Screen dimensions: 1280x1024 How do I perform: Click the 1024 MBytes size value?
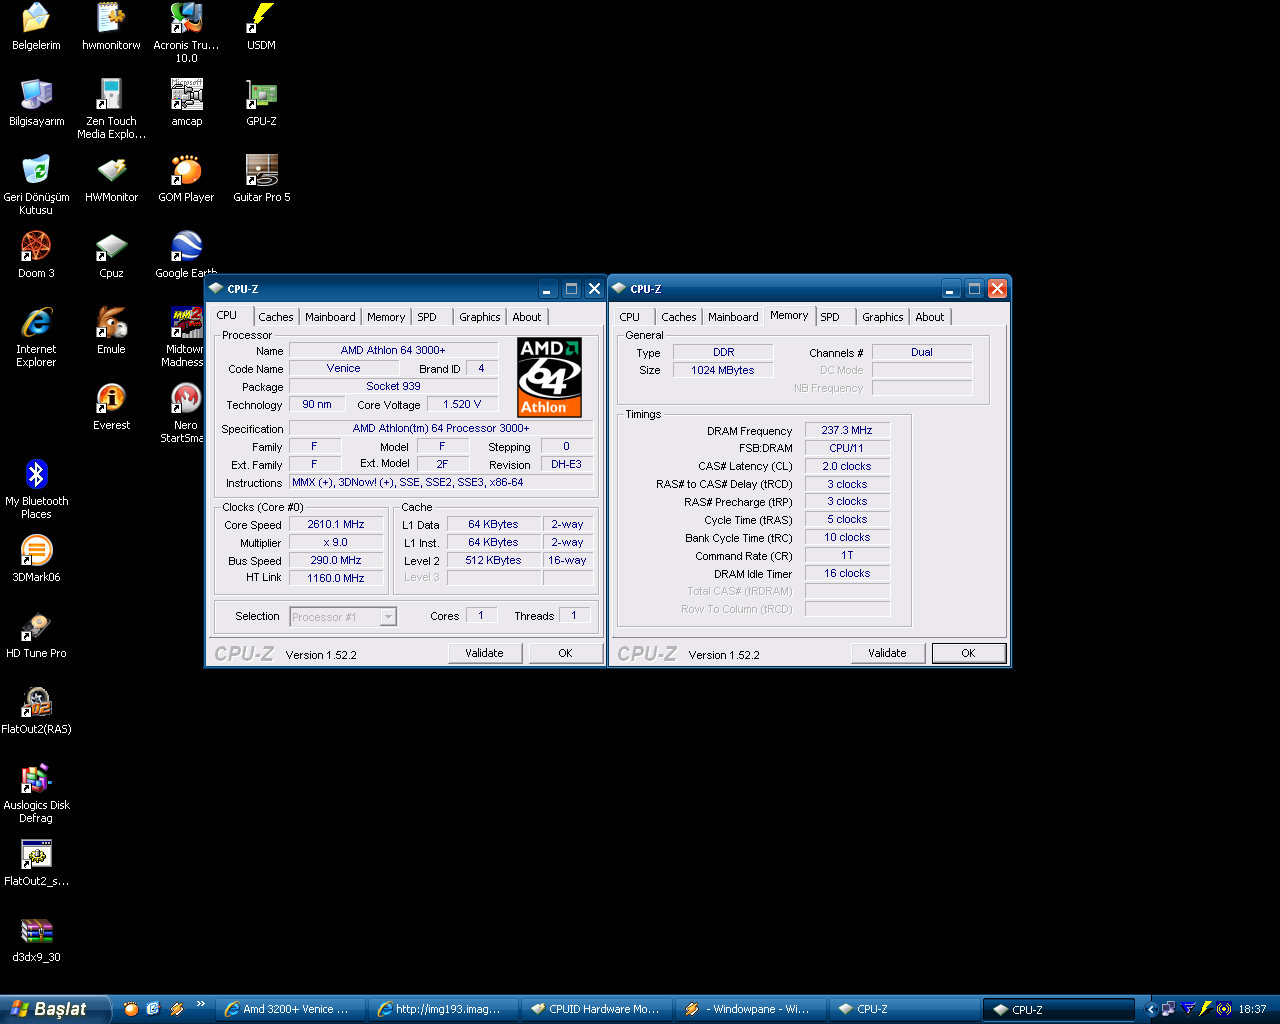click(723, 370)
